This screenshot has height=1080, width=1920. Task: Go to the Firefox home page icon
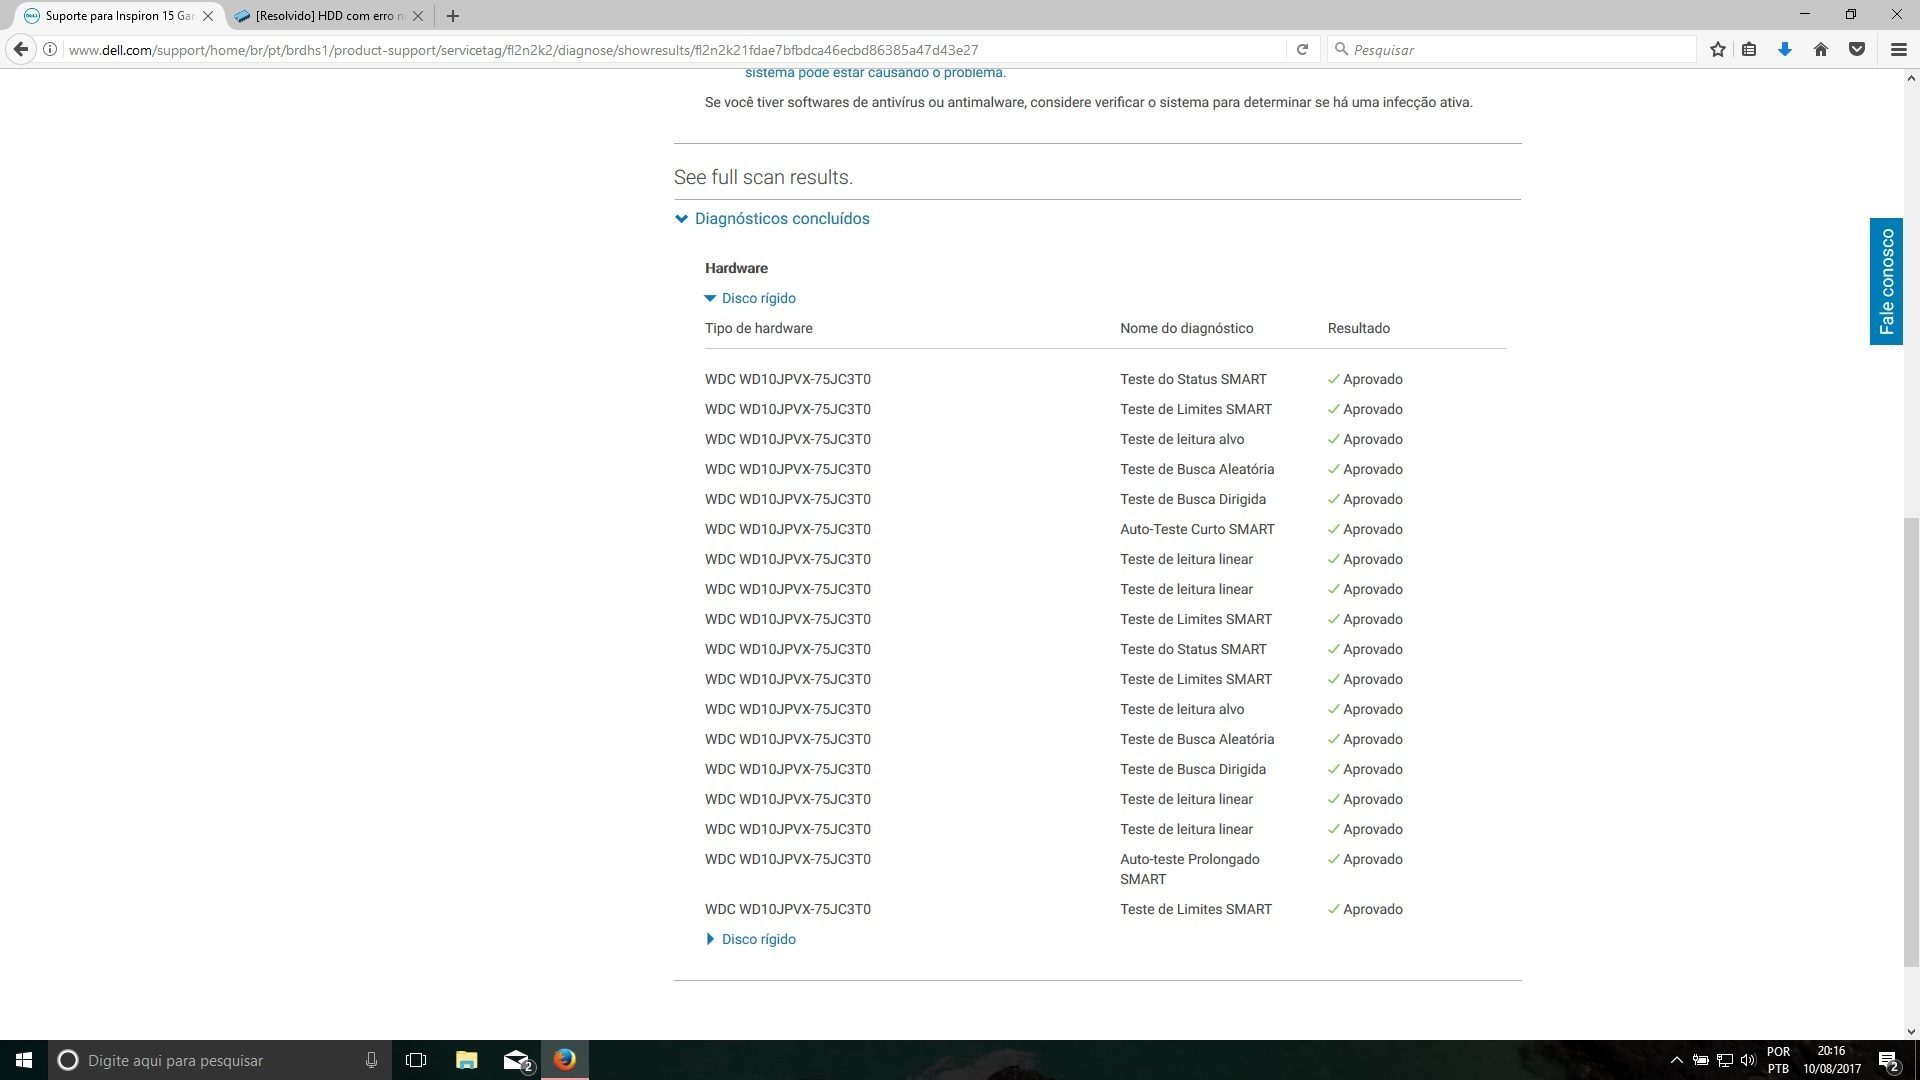tap(1821, 49)
